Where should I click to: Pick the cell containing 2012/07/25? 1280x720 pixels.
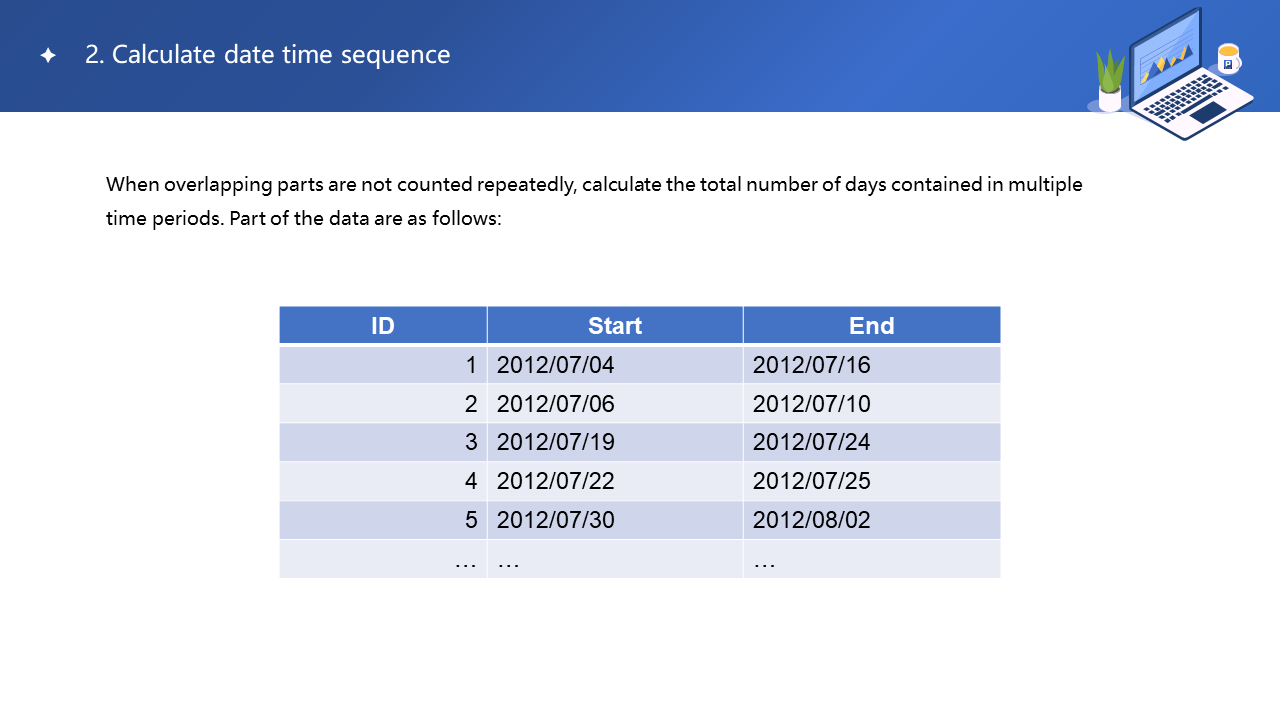click(812, 481)
